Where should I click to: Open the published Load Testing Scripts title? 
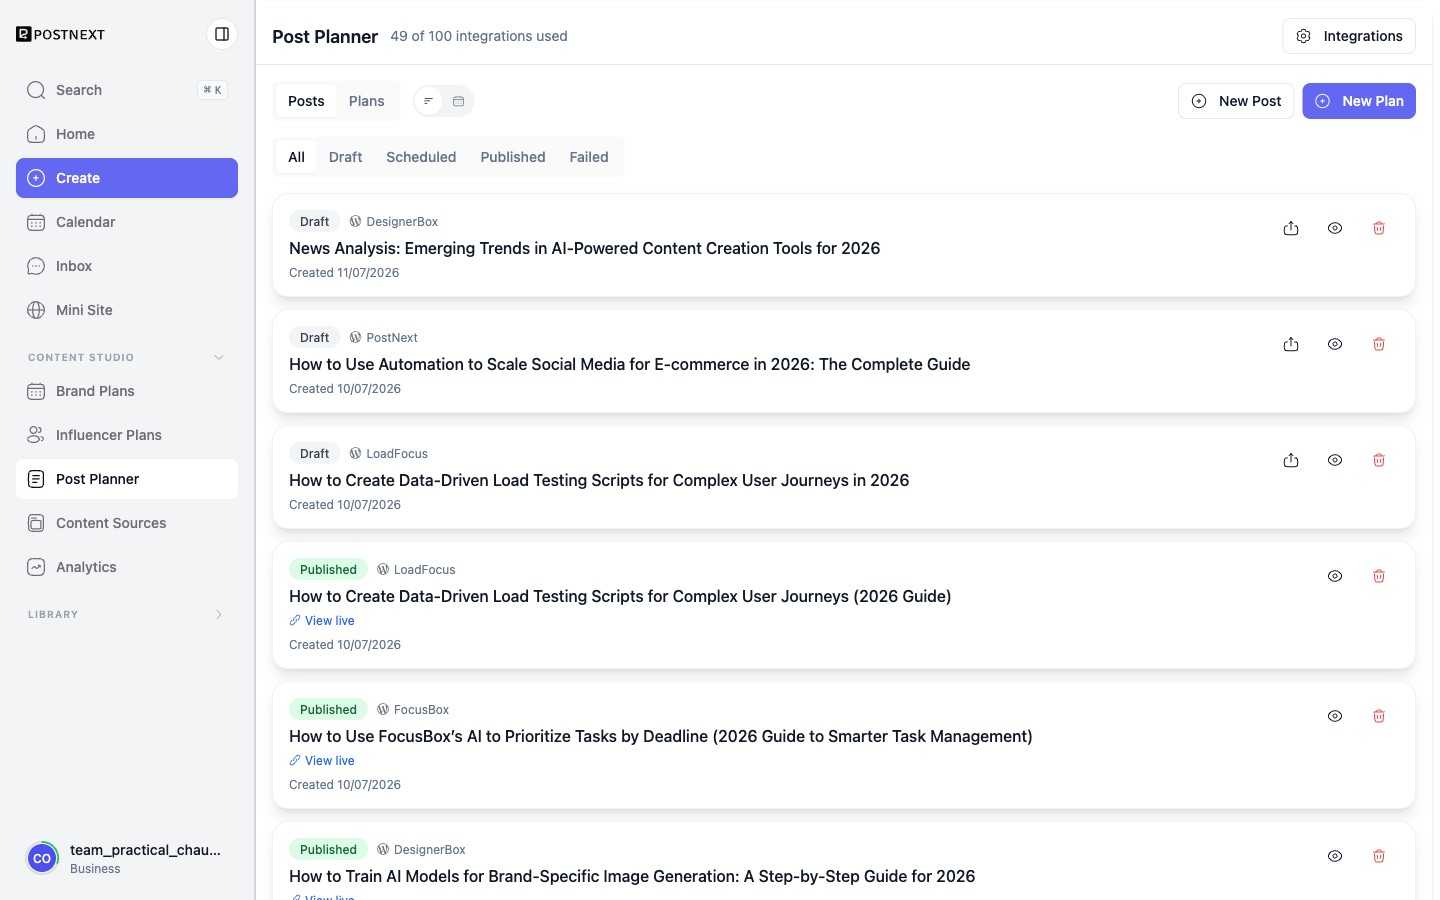point(620,596)
